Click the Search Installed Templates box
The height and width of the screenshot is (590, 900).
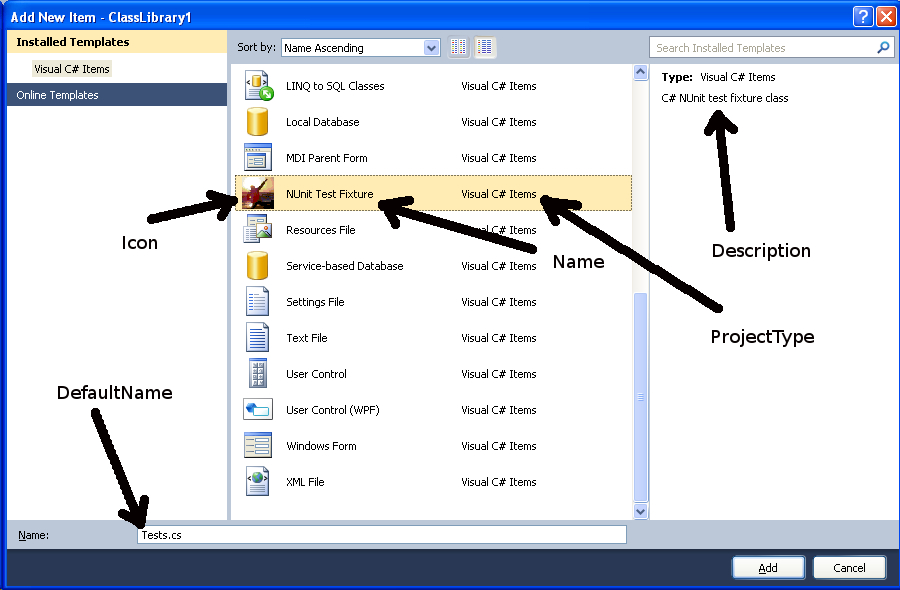[x=771, y=48]
